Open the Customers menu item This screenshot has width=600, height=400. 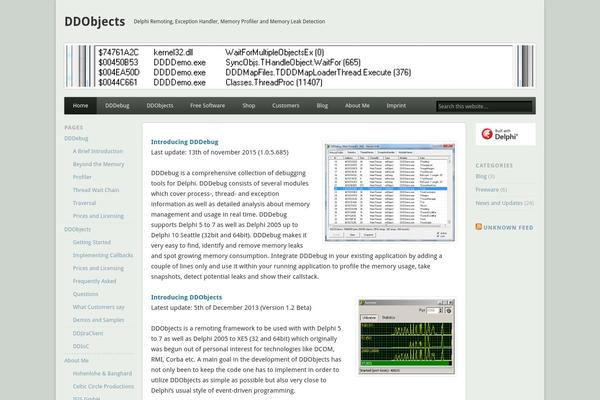point(285,106)
